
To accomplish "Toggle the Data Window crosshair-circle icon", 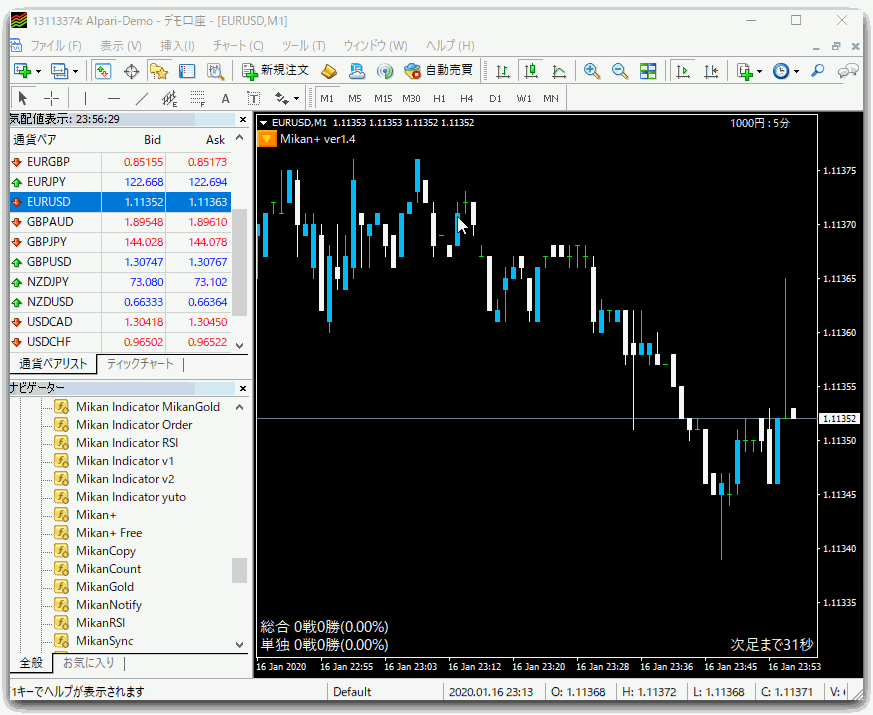I will 131,71.
